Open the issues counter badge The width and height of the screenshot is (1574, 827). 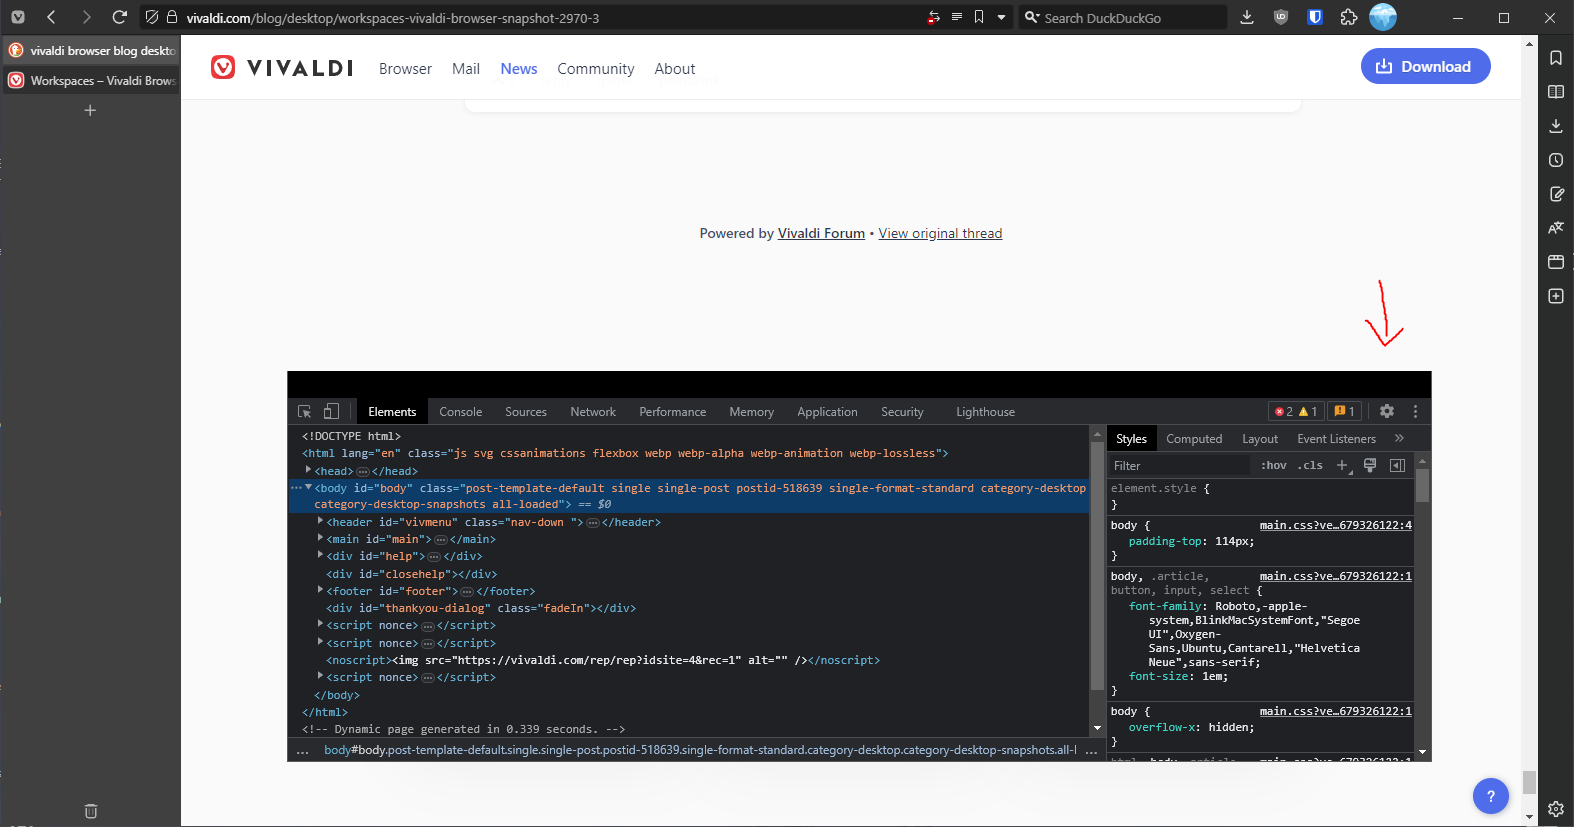tap(1345, 411)
